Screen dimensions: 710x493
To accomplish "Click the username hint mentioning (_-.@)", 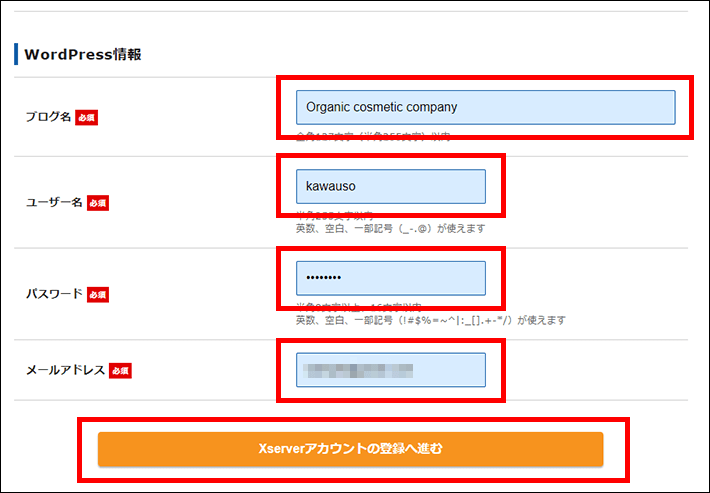I will 390,229.
